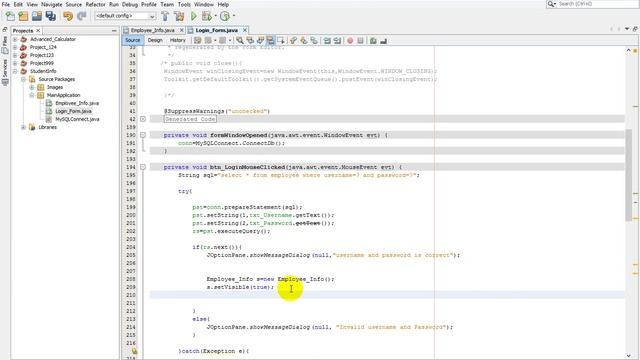Click Clean and Build Project icon

(179, 16)
